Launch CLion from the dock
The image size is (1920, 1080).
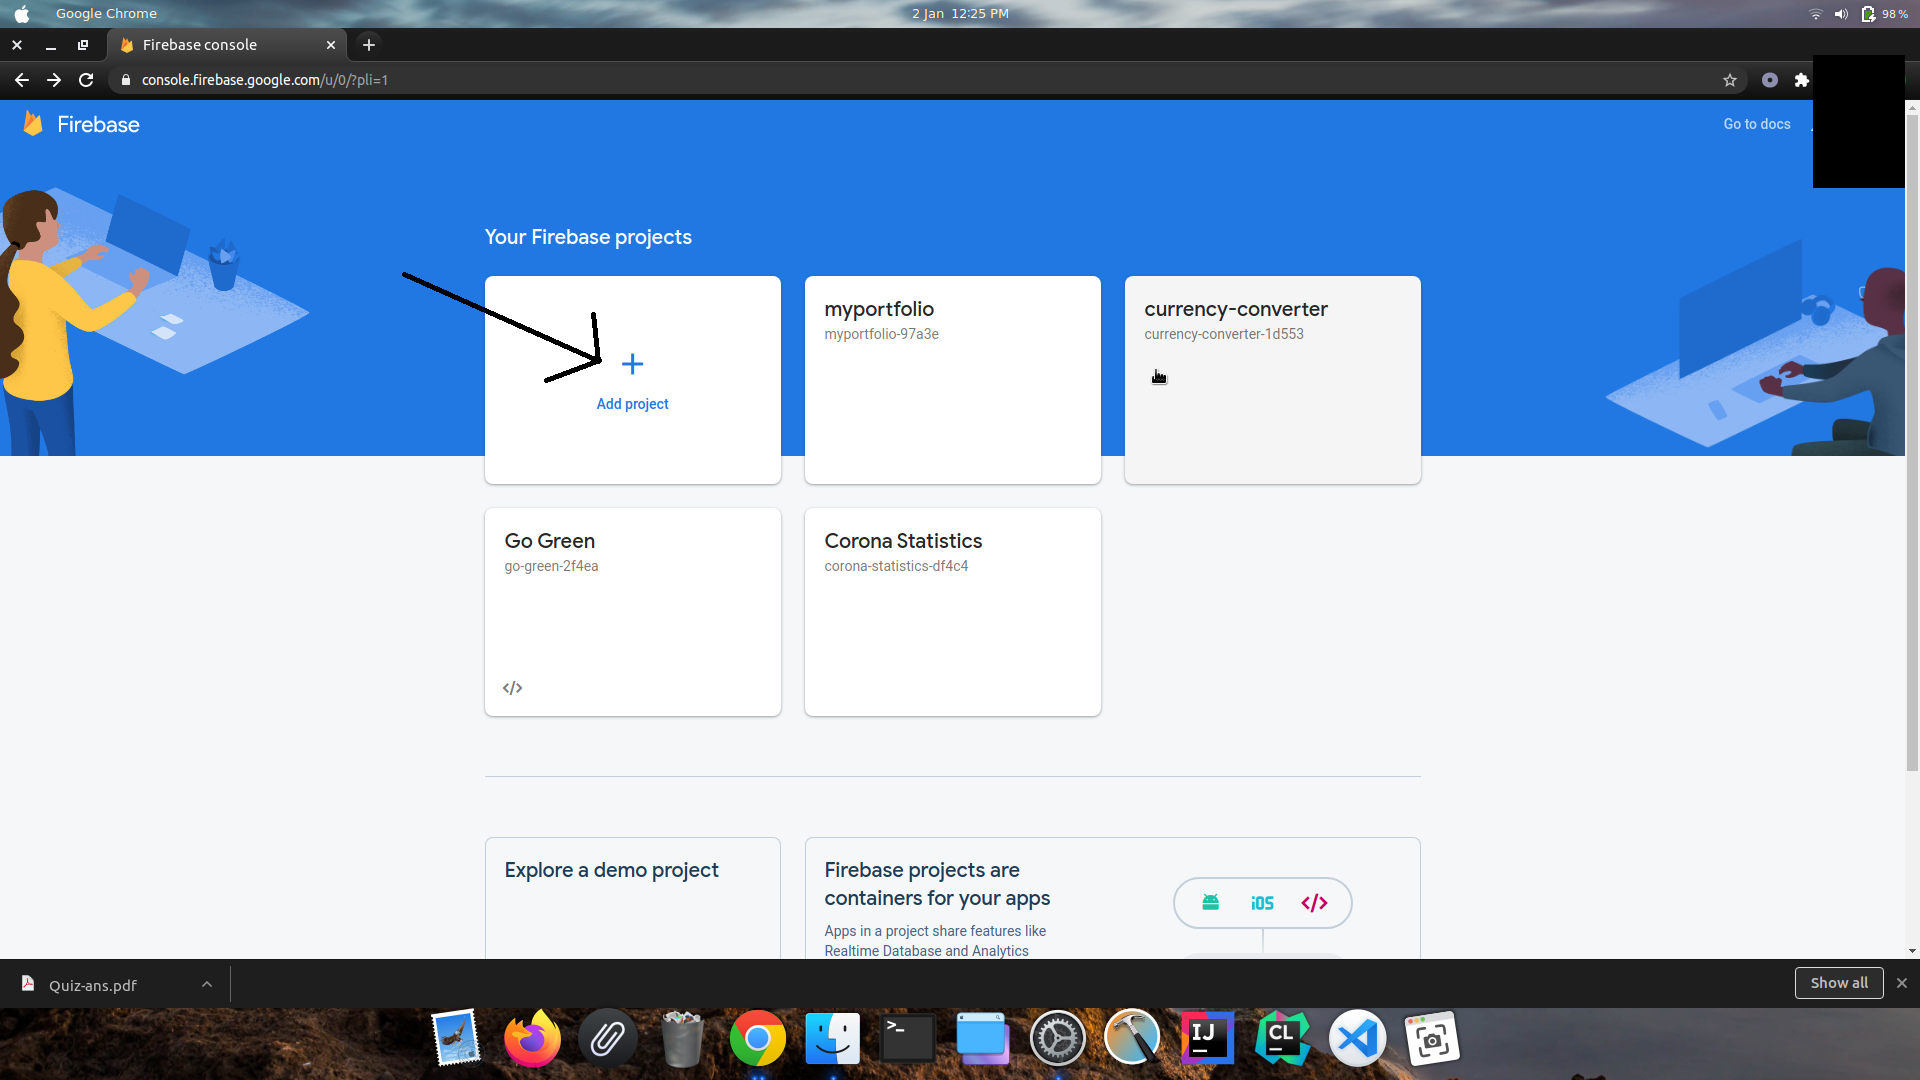click(x=1282, y=1039)
